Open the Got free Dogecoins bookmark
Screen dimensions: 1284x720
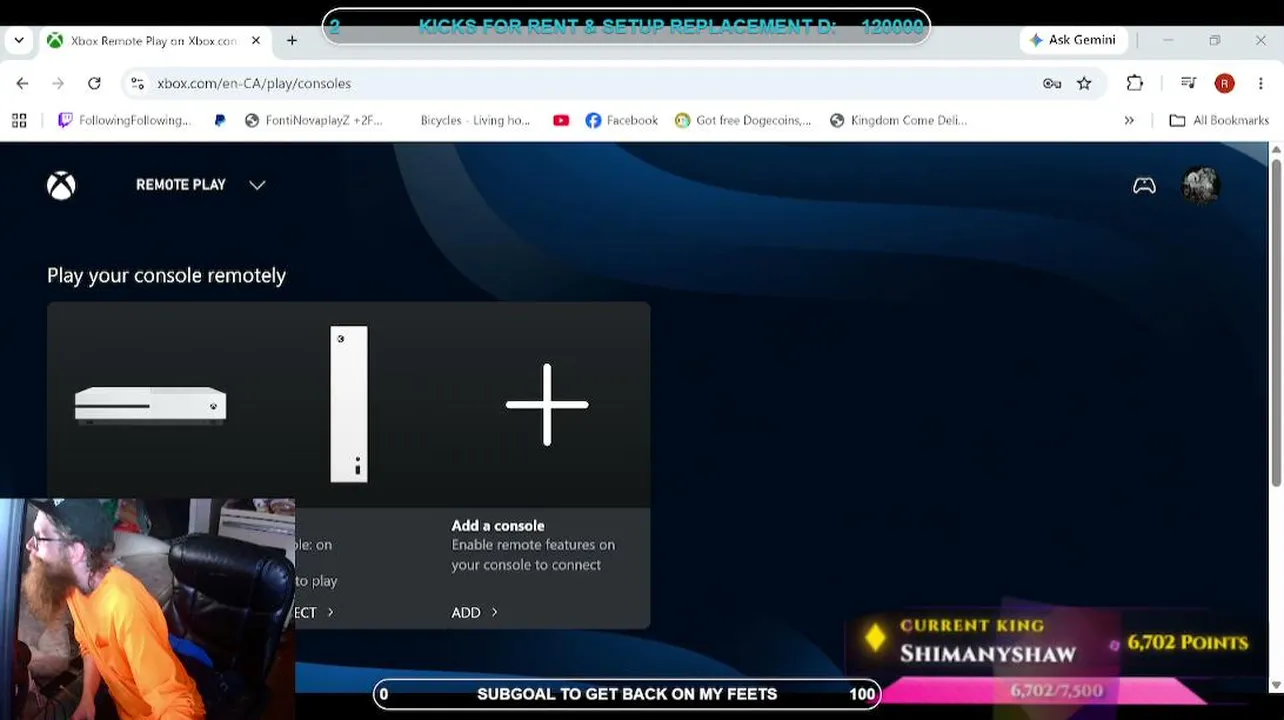click(743, 120)
